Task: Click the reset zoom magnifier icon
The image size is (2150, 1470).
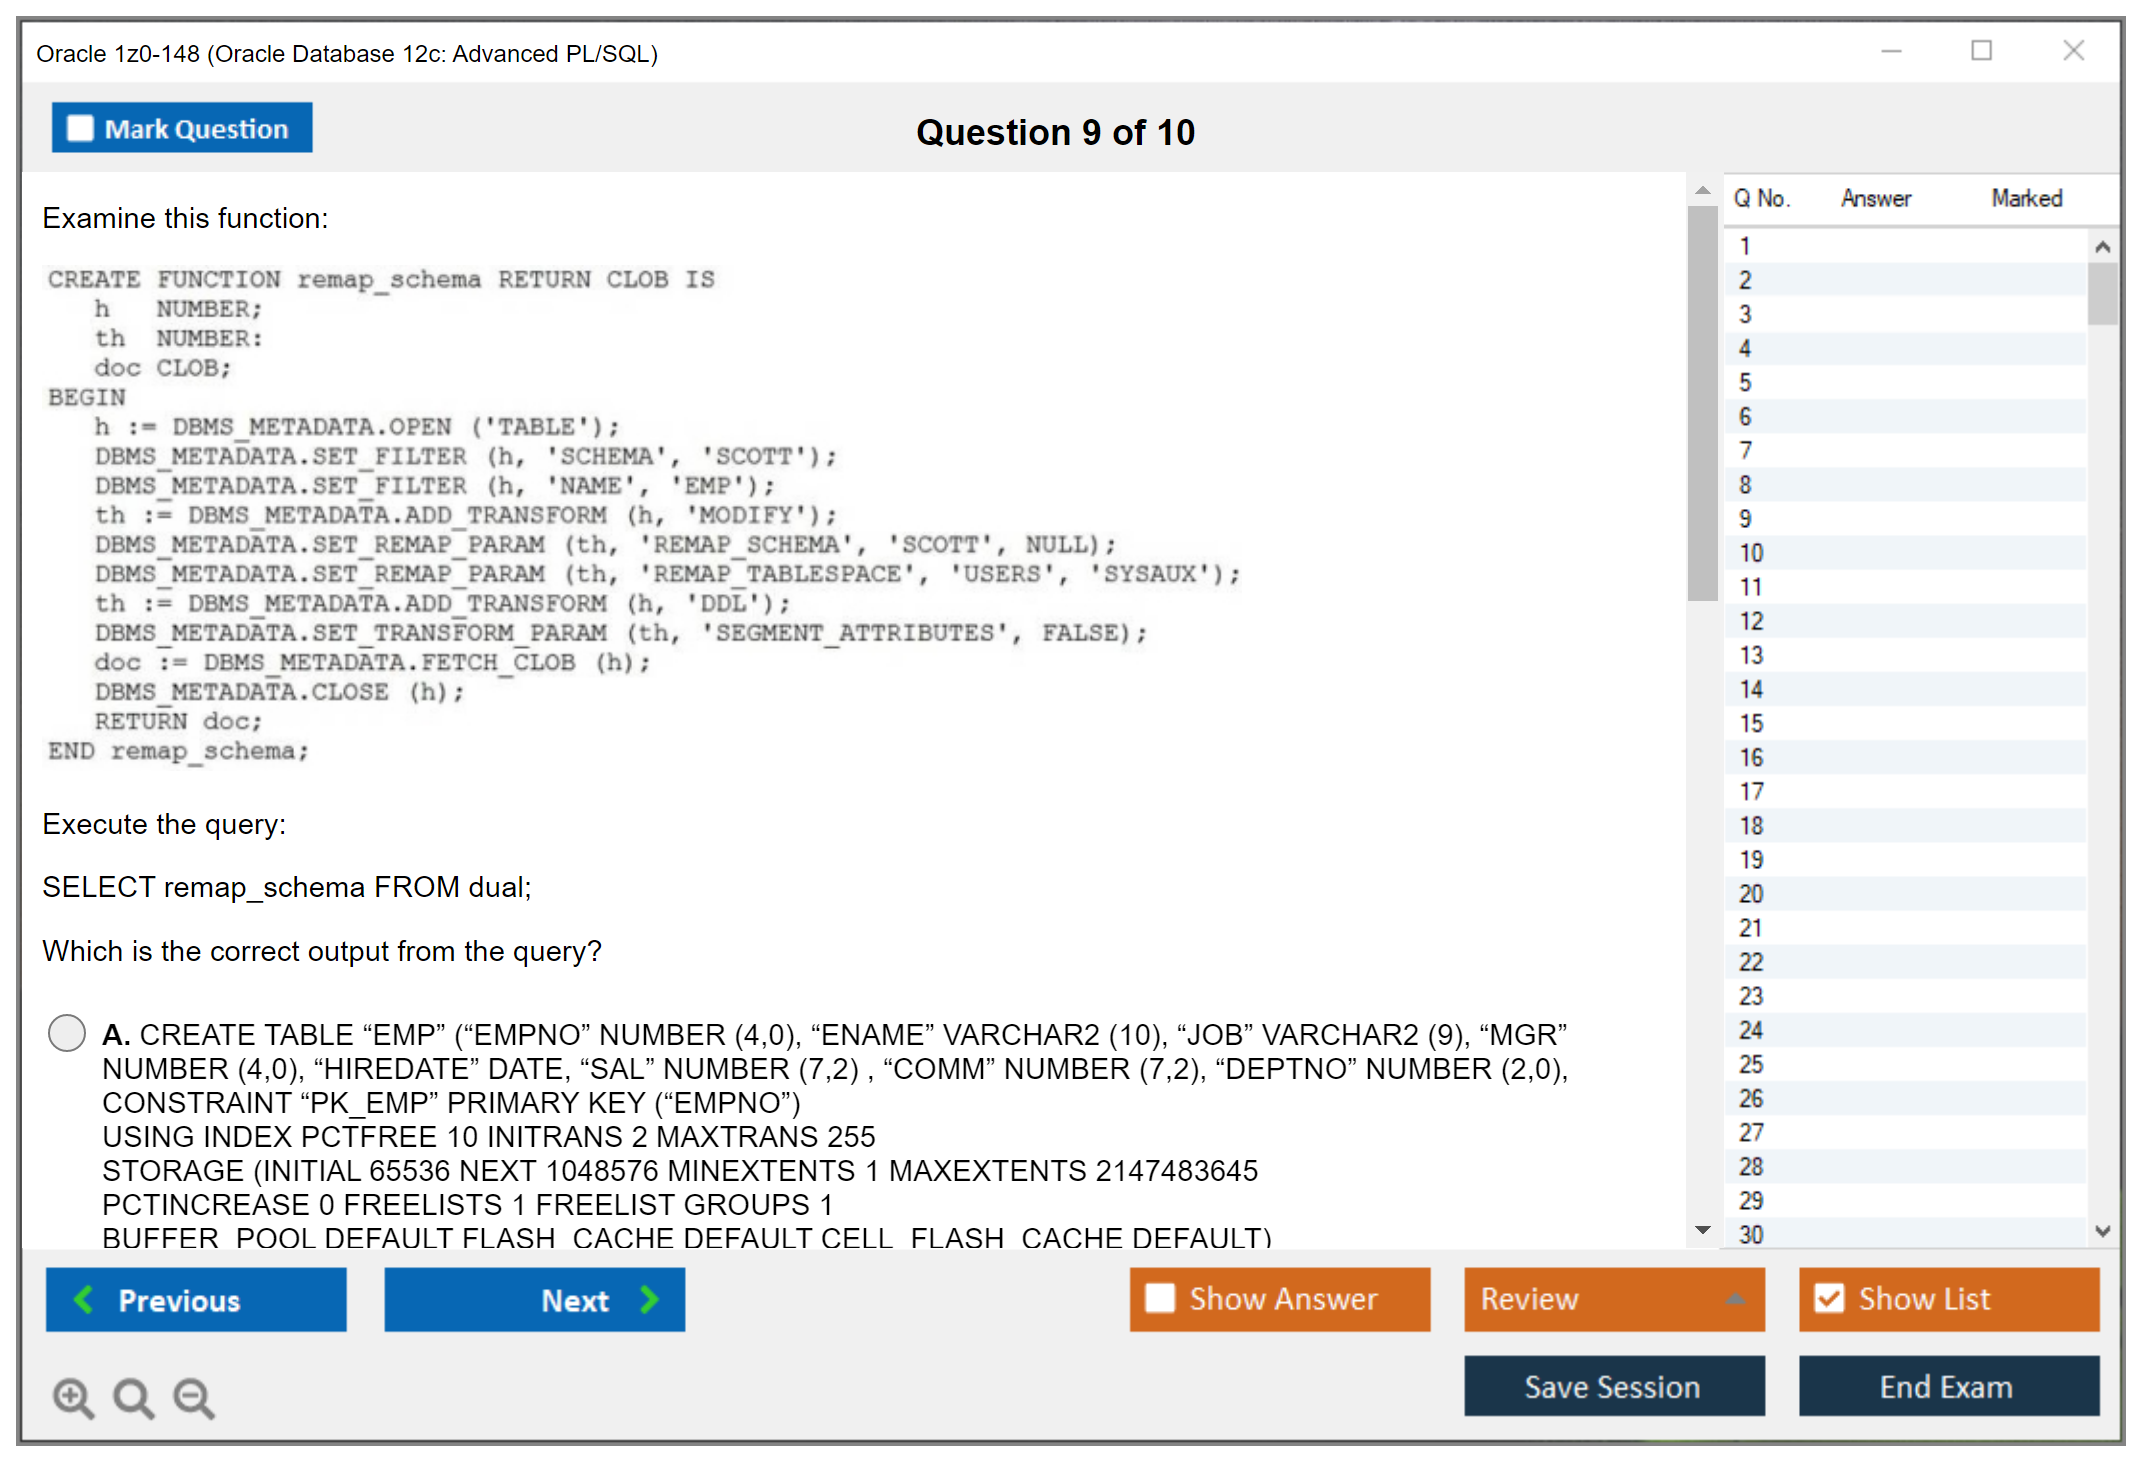Action: click(x=133, y=1397)
